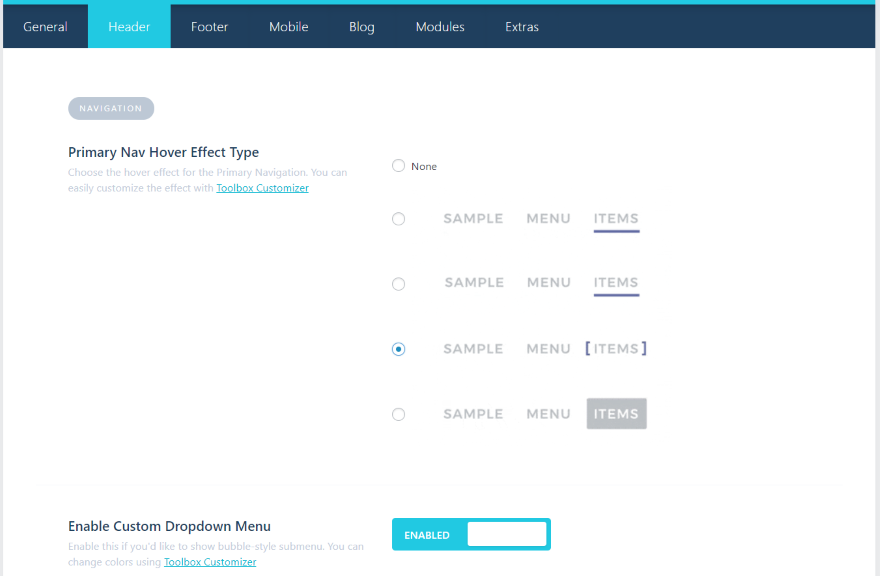Open the Extras tab
Screen dimensions: 880x576
pyautogui.click(x=522, y=26)
